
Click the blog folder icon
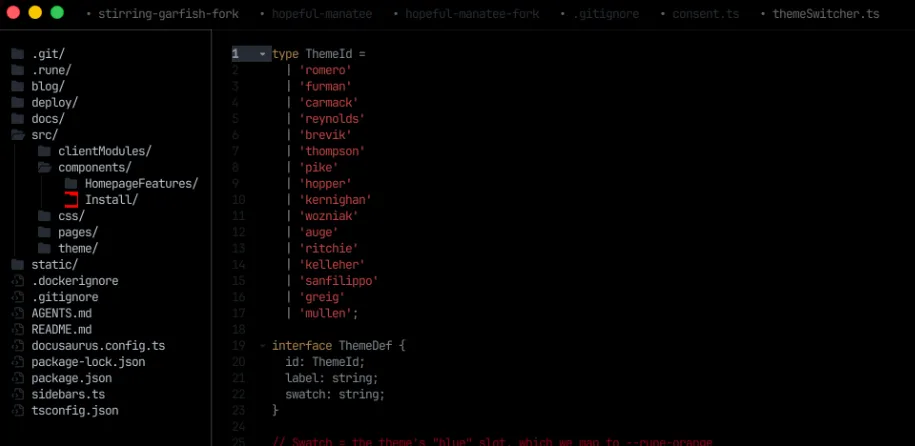[18, 86]
